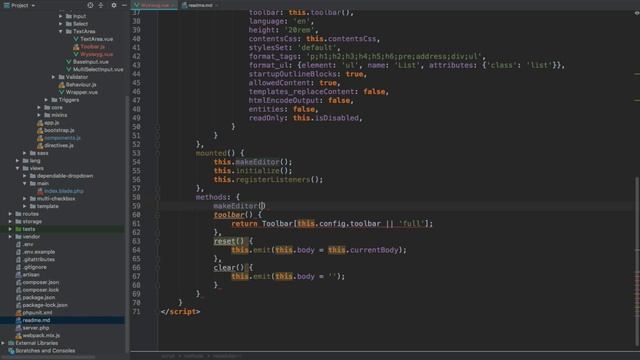The height and width of the screenshot is (360, 640).
Task: Select the readme.md file in the project tree
Action: [x=62, y=320]
